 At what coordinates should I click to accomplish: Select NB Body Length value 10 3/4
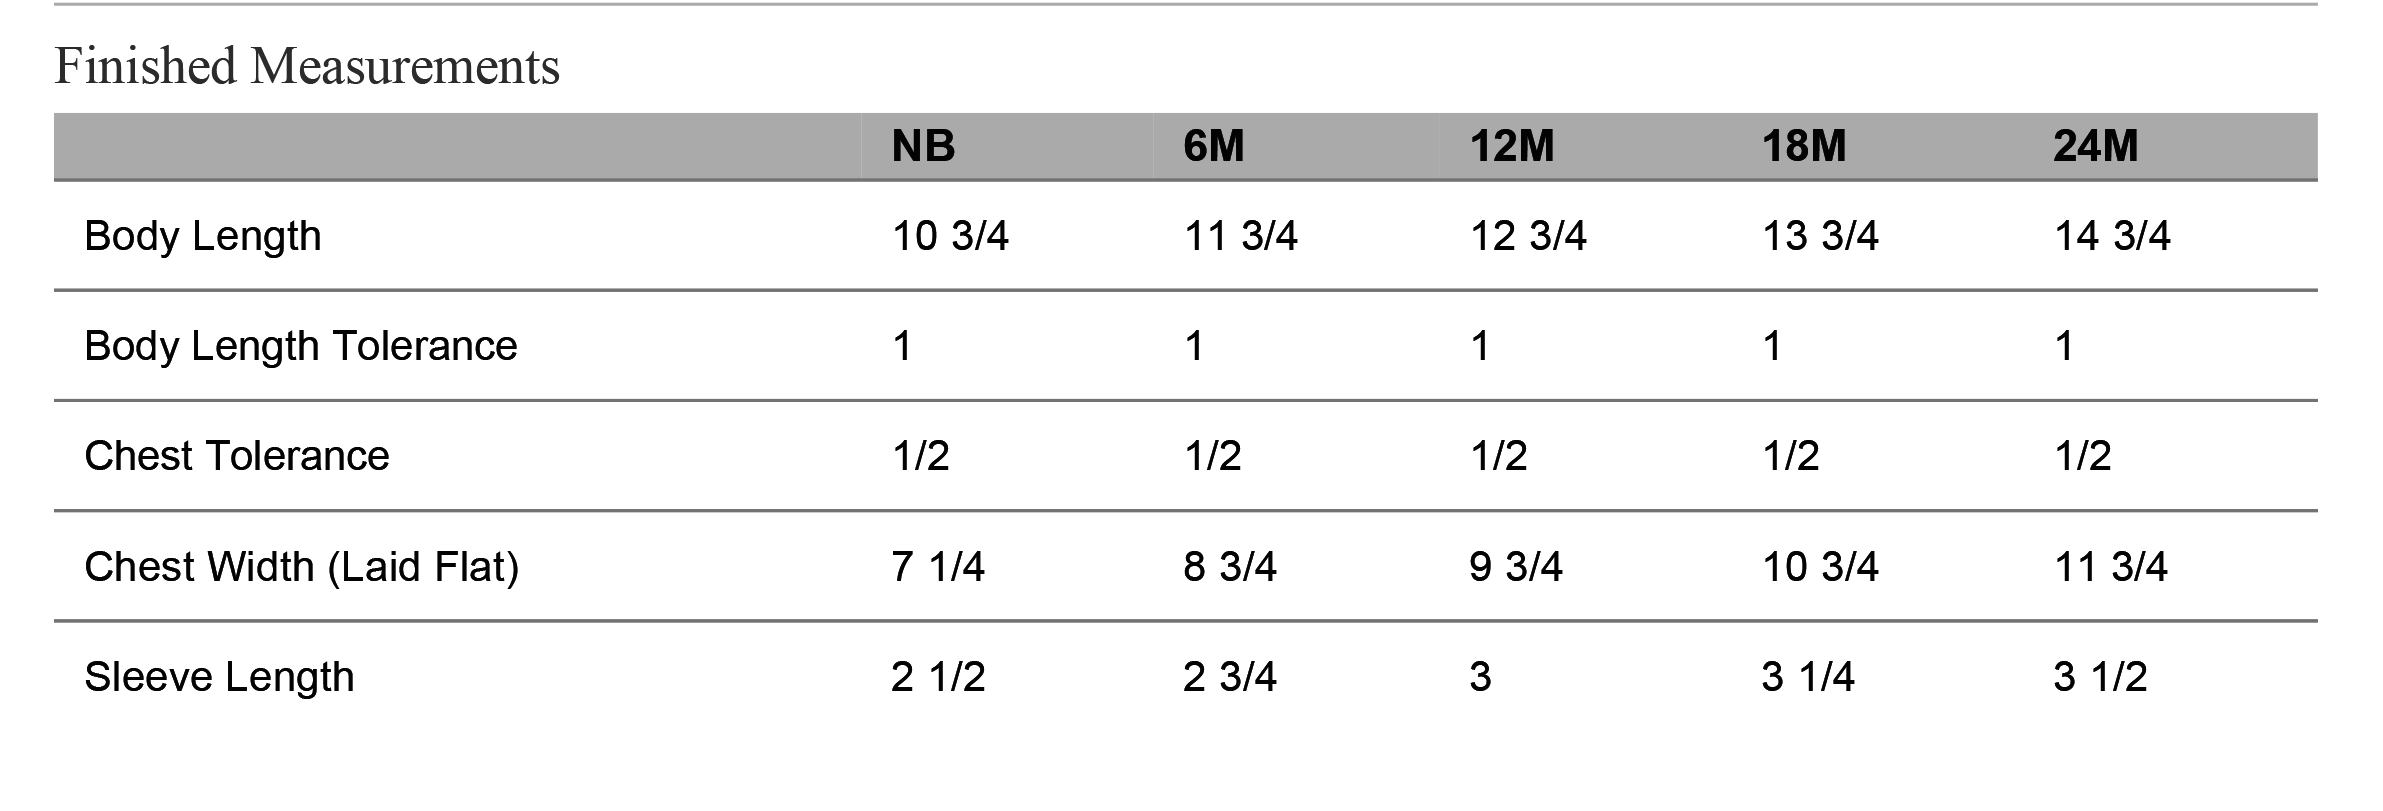pyautogui.click(x=950, y=236)
